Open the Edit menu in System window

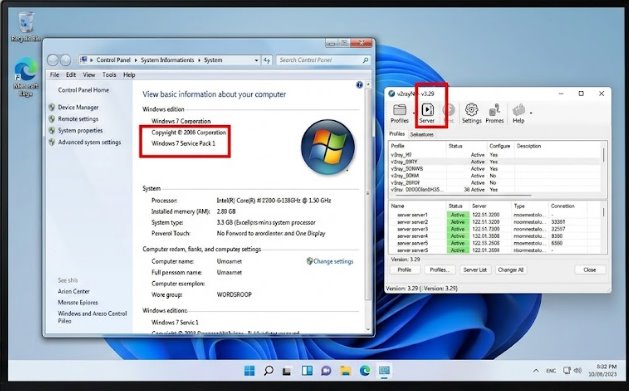tap(71, 75)
